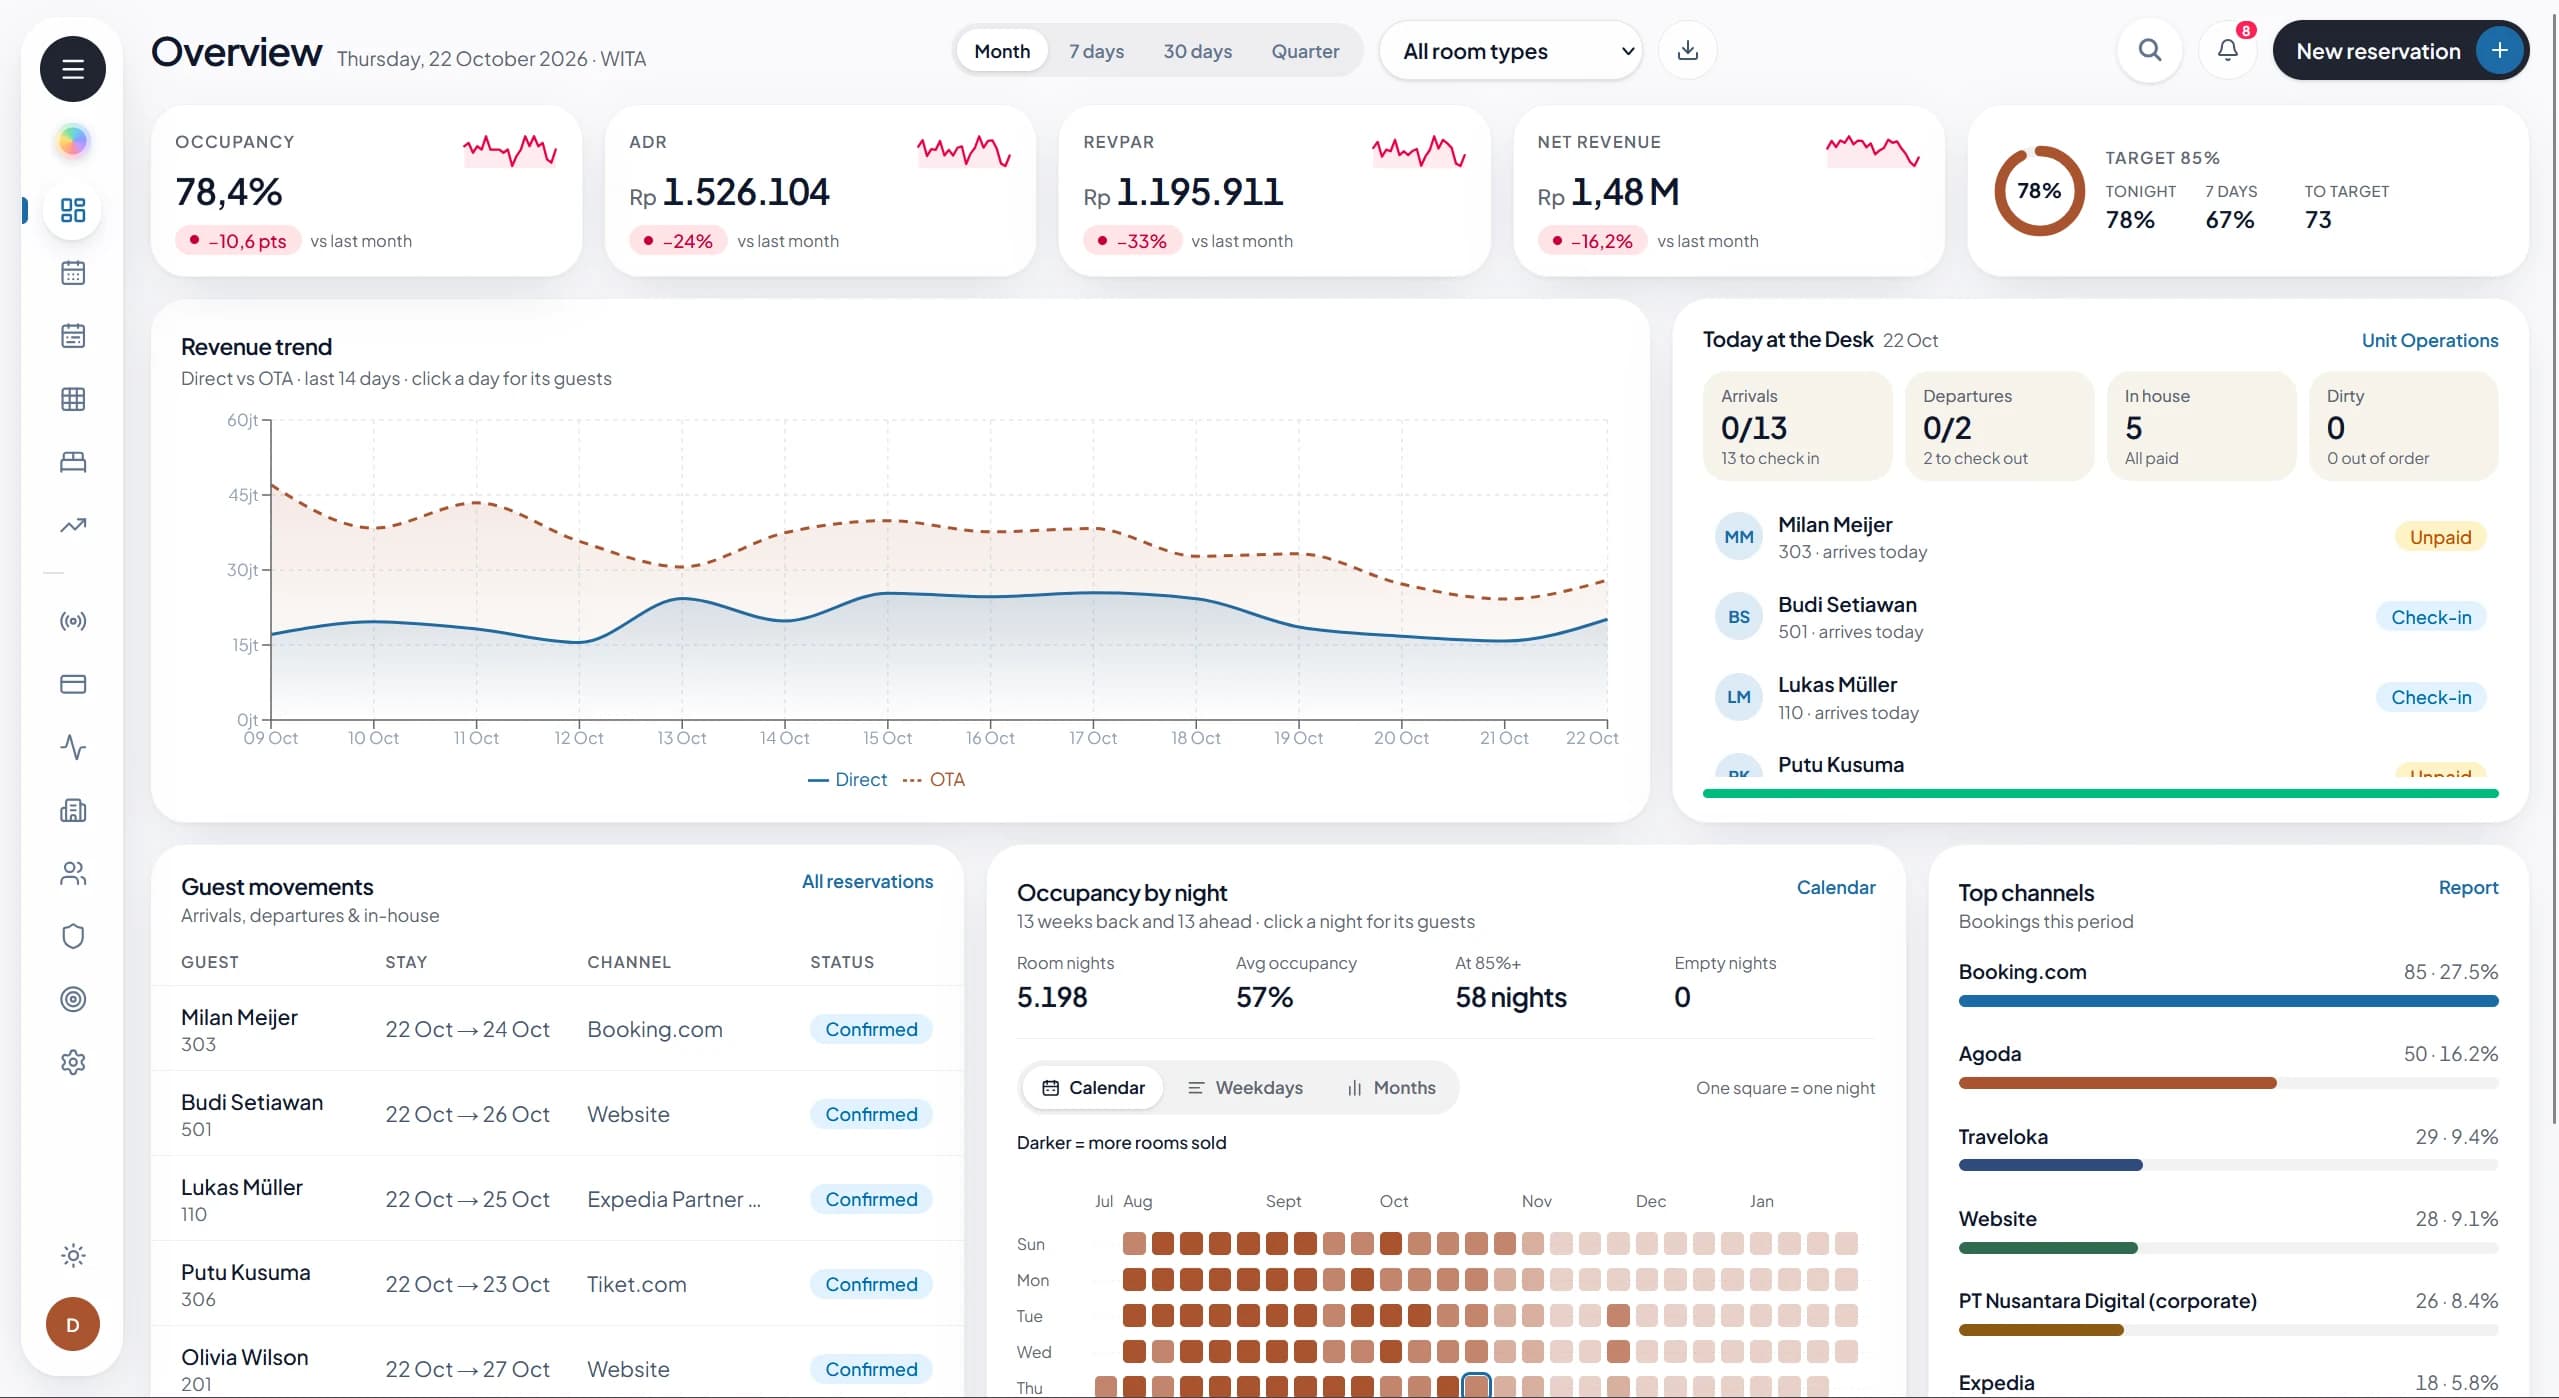This screenshot has height=1398, width=2559.
Task: Select the Month period toggle
Action: tap(1002, 51)
